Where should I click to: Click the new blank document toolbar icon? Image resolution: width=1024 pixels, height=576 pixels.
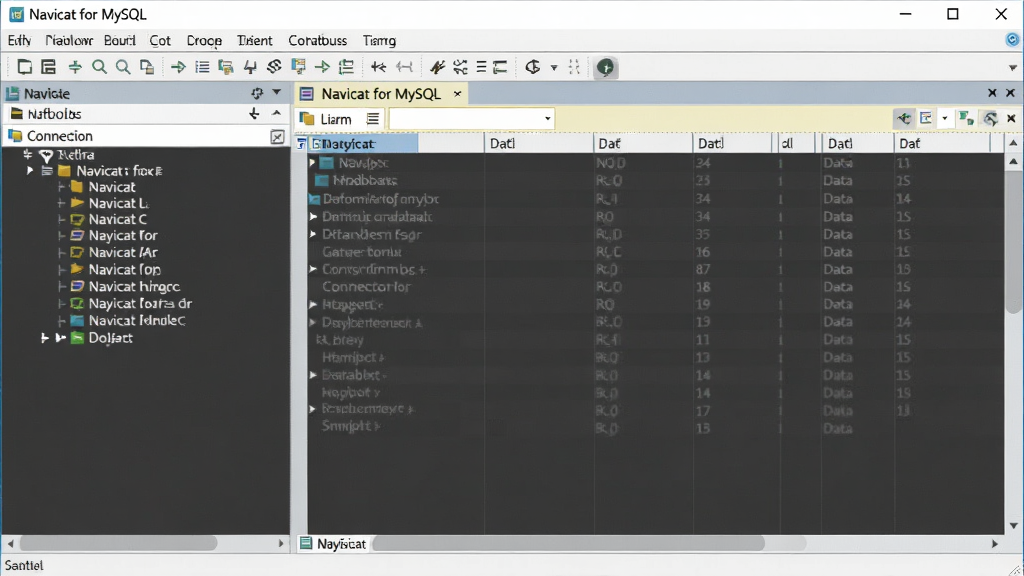tap(24, 67)
